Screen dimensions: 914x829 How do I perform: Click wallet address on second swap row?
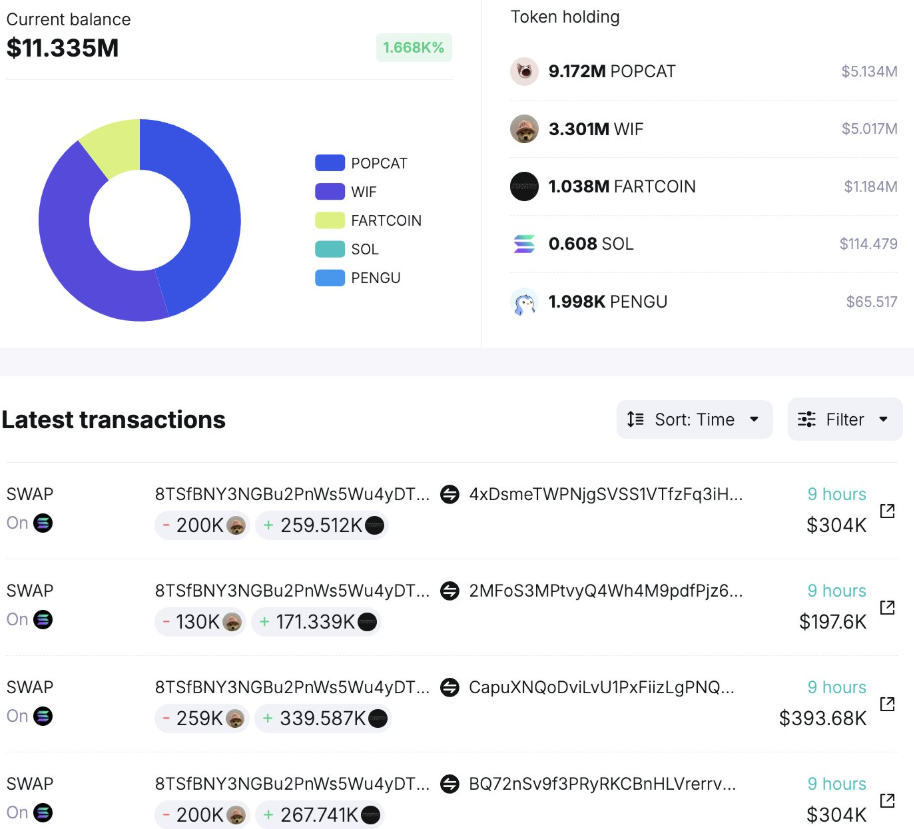[x=292, y=591]
